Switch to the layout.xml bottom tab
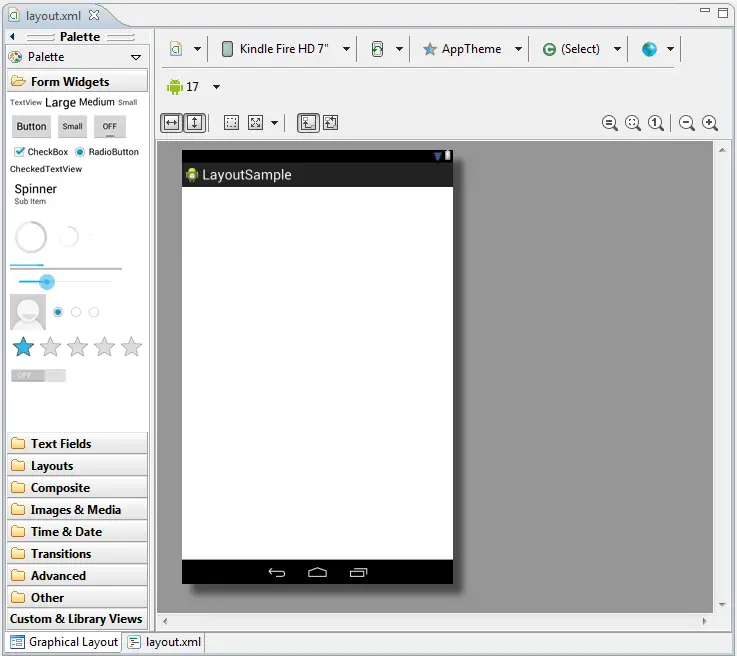 165,642
